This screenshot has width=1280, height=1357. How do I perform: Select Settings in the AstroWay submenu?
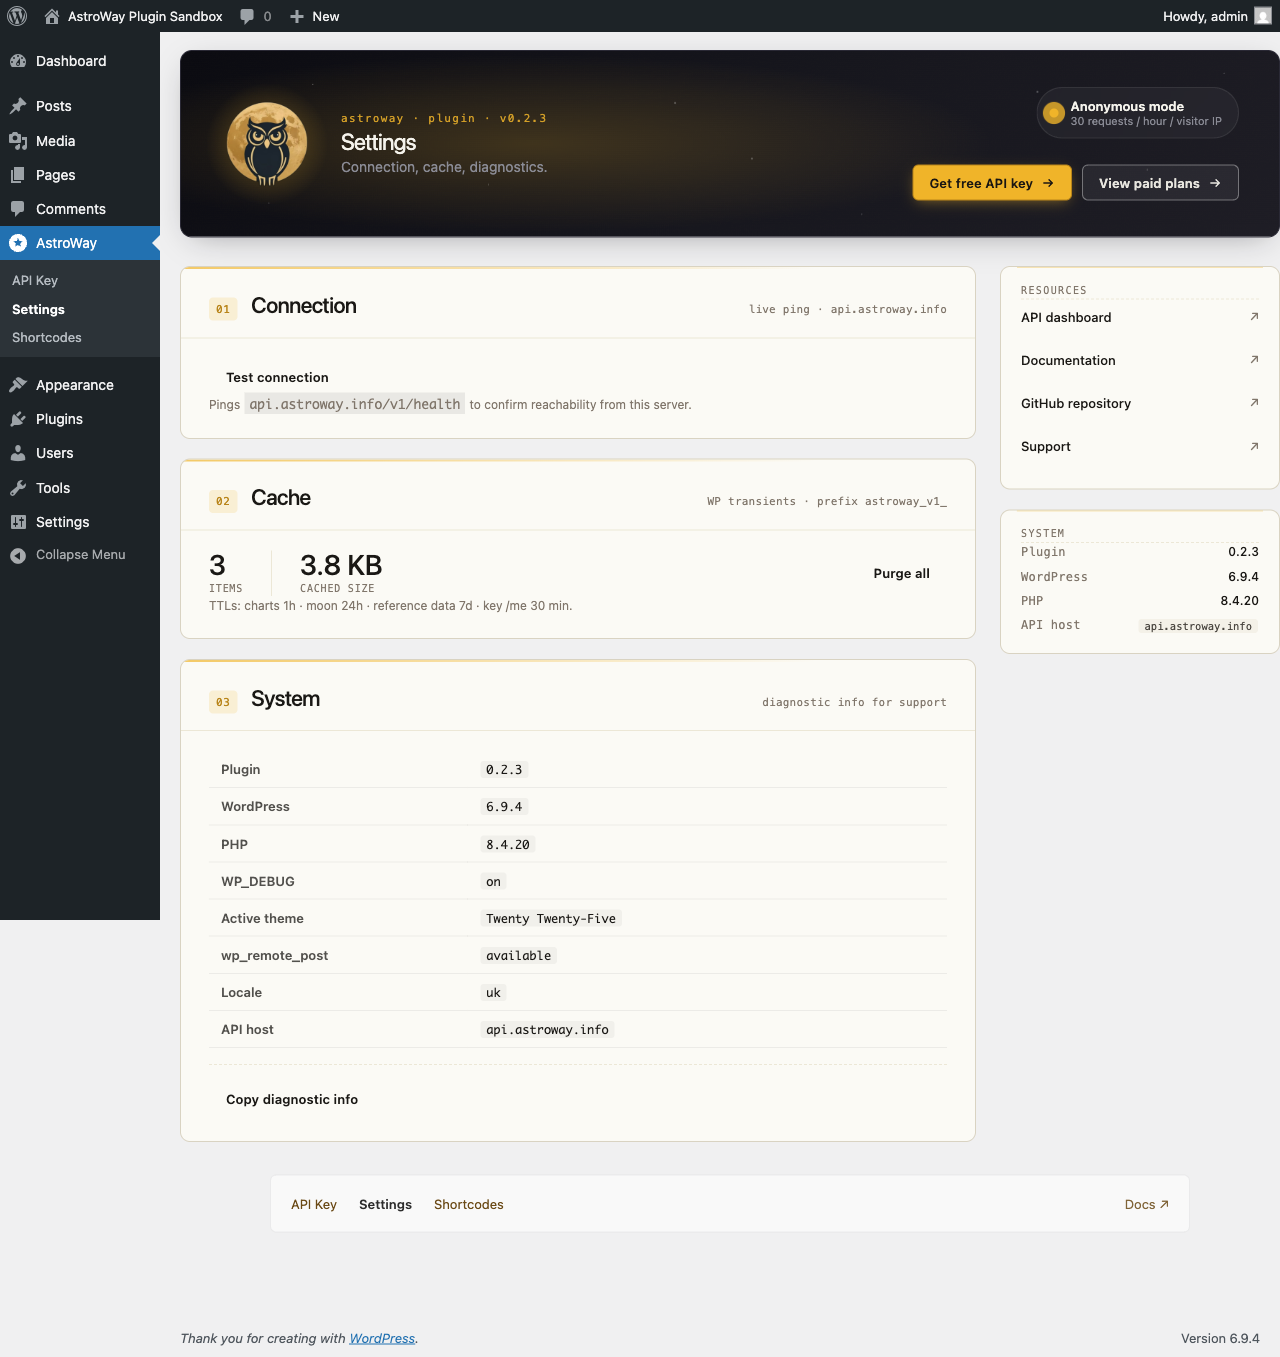pyautogui.click(x=38, y=310)
